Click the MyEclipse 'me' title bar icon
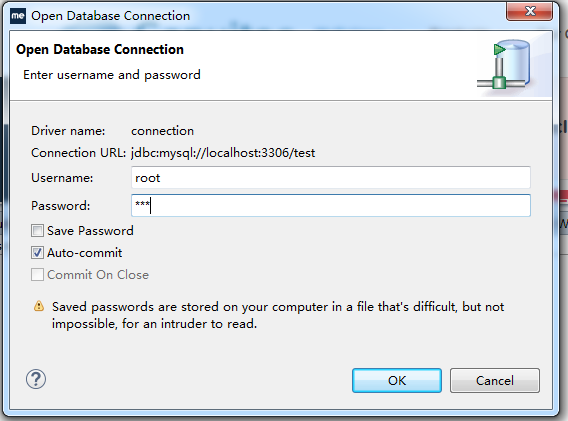Viewport: 568px width, 421px height. pyautogui.click(x=18, y=16)
